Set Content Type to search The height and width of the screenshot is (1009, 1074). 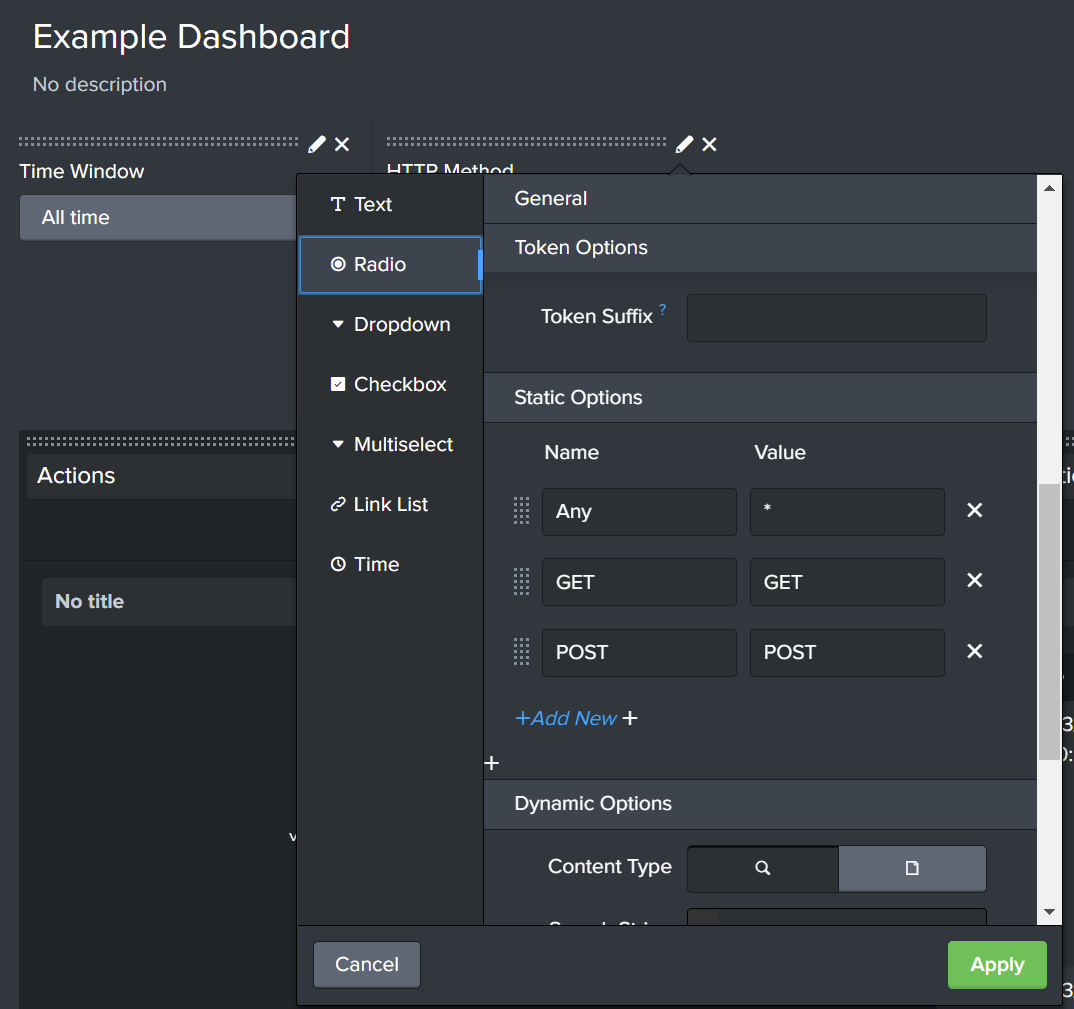(762, 868)
